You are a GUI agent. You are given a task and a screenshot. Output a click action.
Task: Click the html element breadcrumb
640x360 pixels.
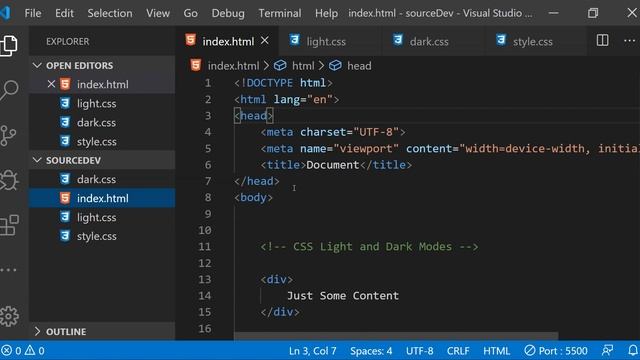[x=303, y=66]
